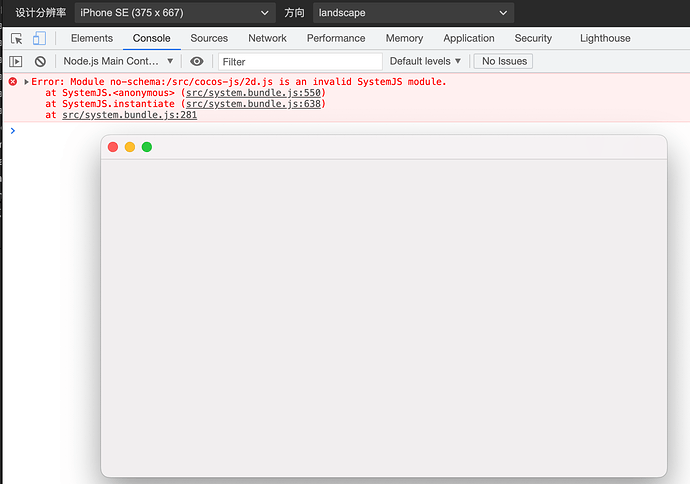Click the No Issues button
690x484 pixels.
coord(503,61)
